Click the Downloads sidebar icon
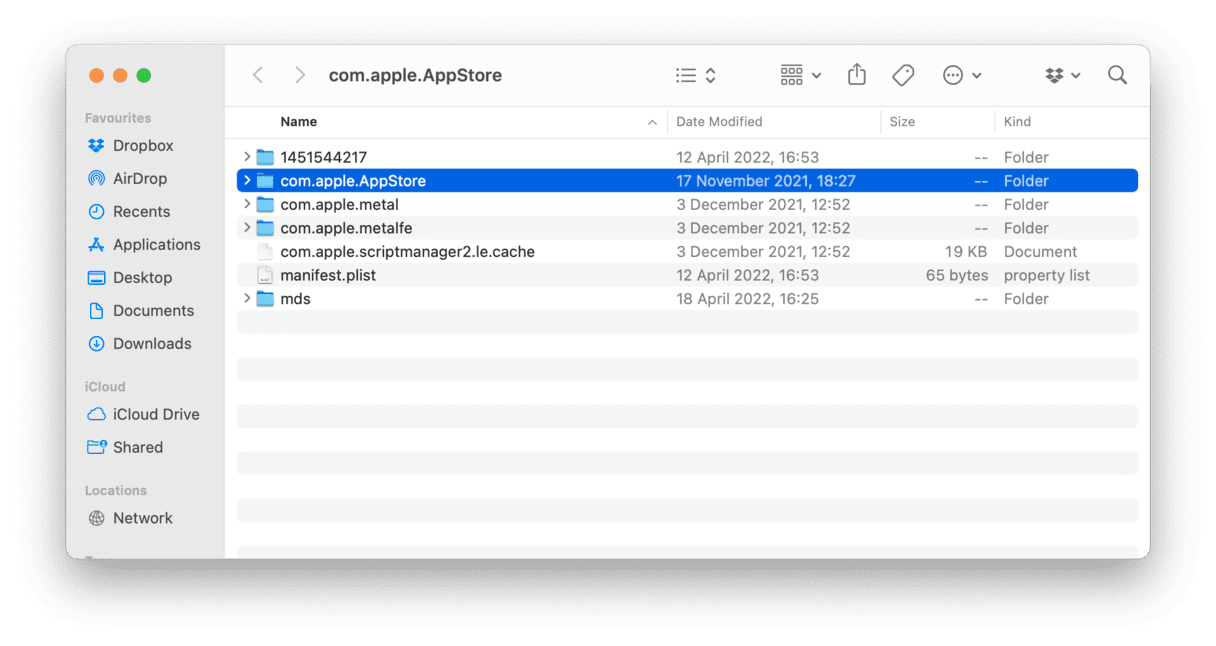The image size is (1216, 646). coord(96,344)
